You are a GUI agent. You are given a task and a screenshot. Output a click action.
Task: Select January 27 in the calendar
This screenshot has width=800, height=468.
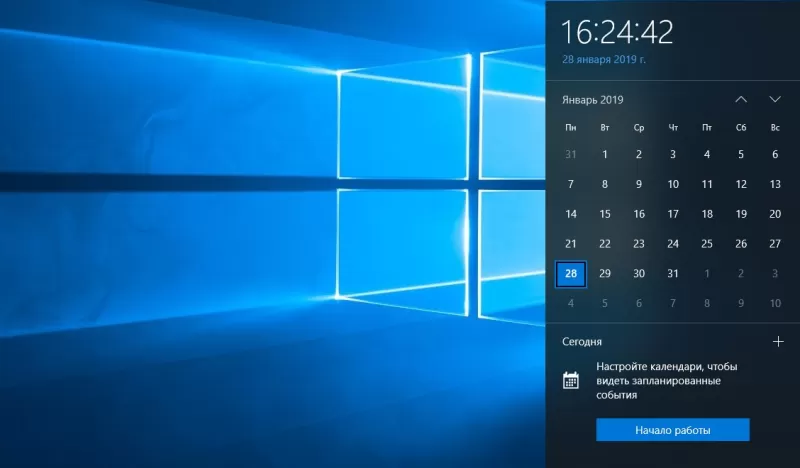coord(775,244)
